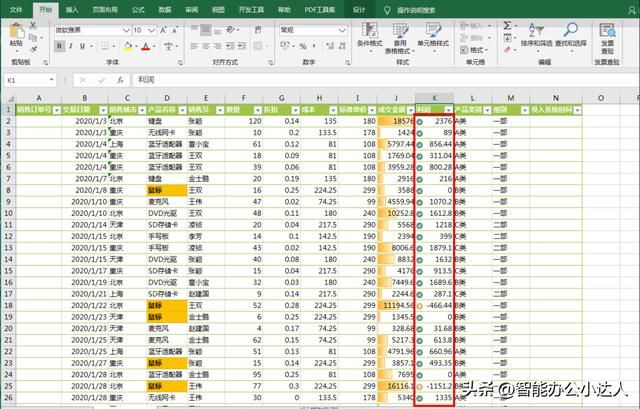Open filter dropdown for column B date header
Image resolution: width=640 pixels, height=409 pixels.
(x=103, y=110)
